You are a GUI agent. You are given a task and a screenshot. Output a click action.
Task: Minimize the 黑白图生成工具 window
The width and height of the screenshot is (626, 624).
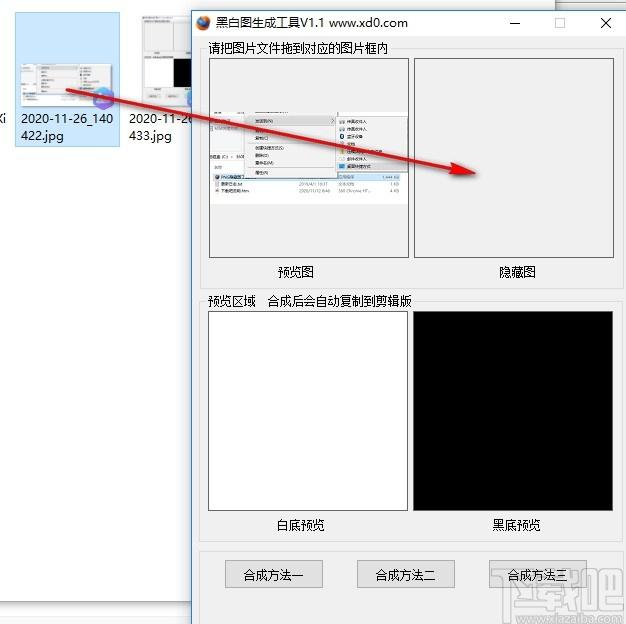pyautogui.click(x=515, y=23)
